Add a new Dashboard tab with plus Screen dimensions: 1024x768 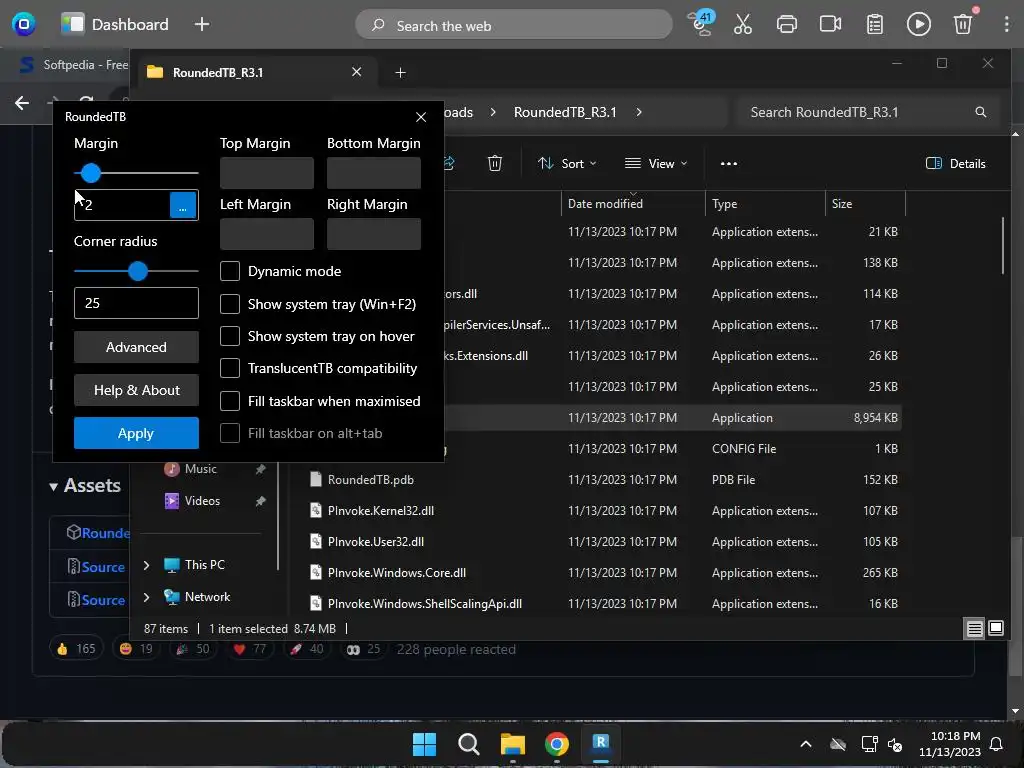pyautogui.click(x=202, y=25)
